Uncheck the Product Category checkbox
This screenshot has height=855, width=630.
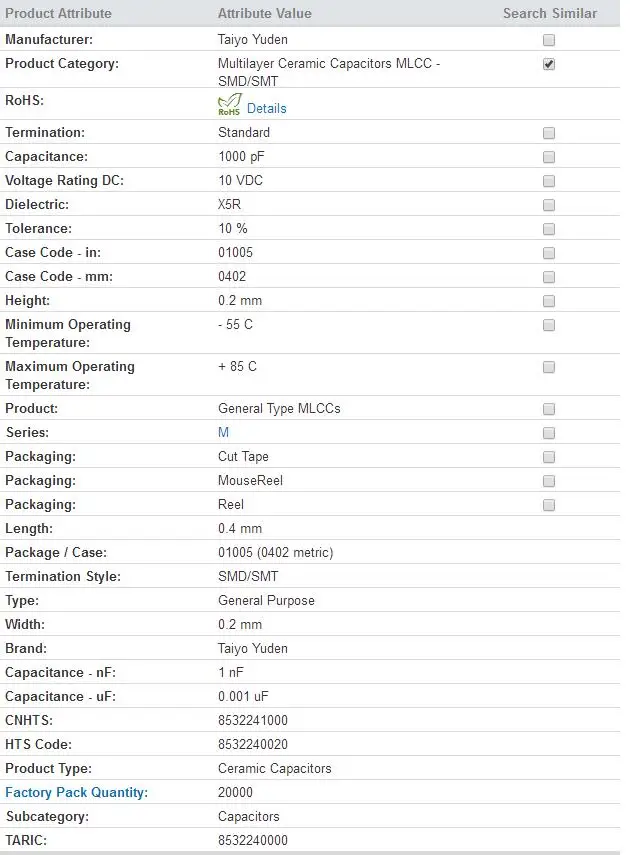[x=549, y=64]
